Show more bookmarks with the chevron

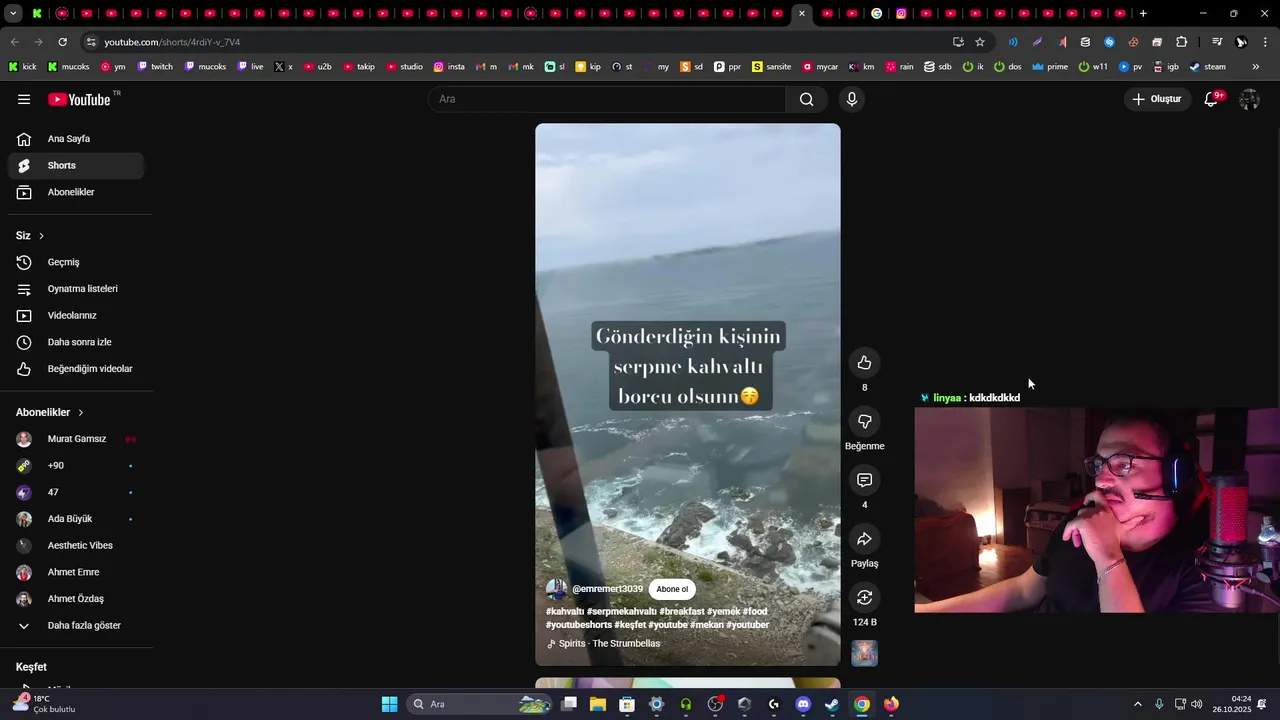pyautogui.click(x=1255, y=67)
